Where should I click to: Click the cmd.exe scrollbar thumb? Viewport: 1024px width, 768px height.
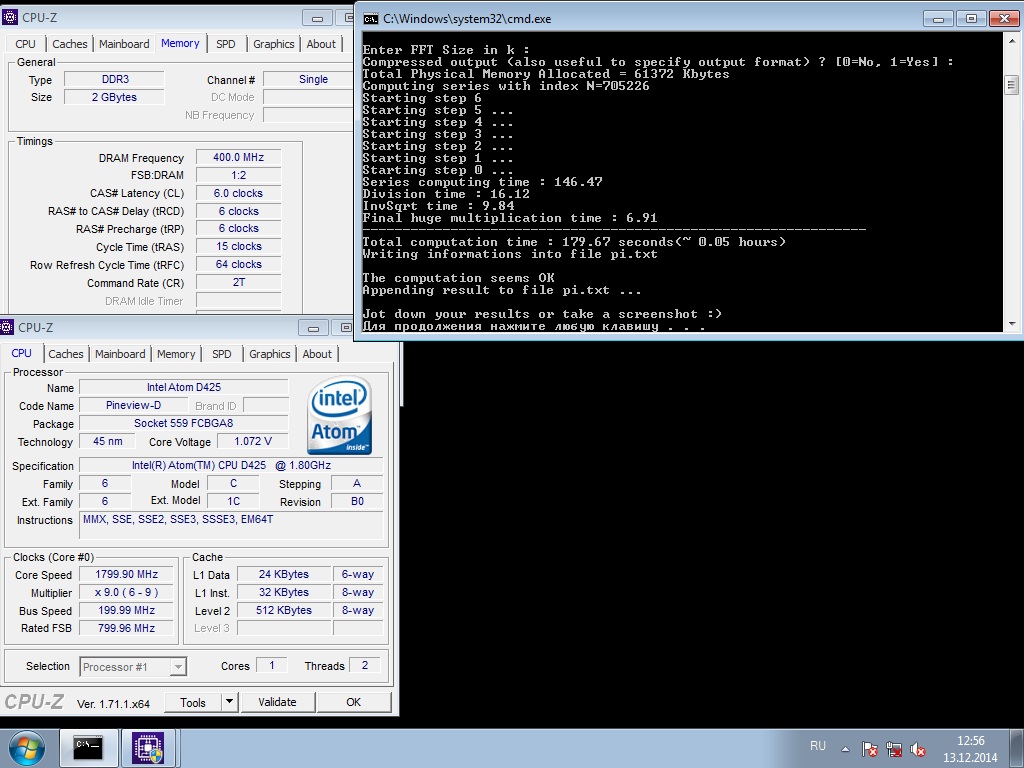pos(1012,84)
